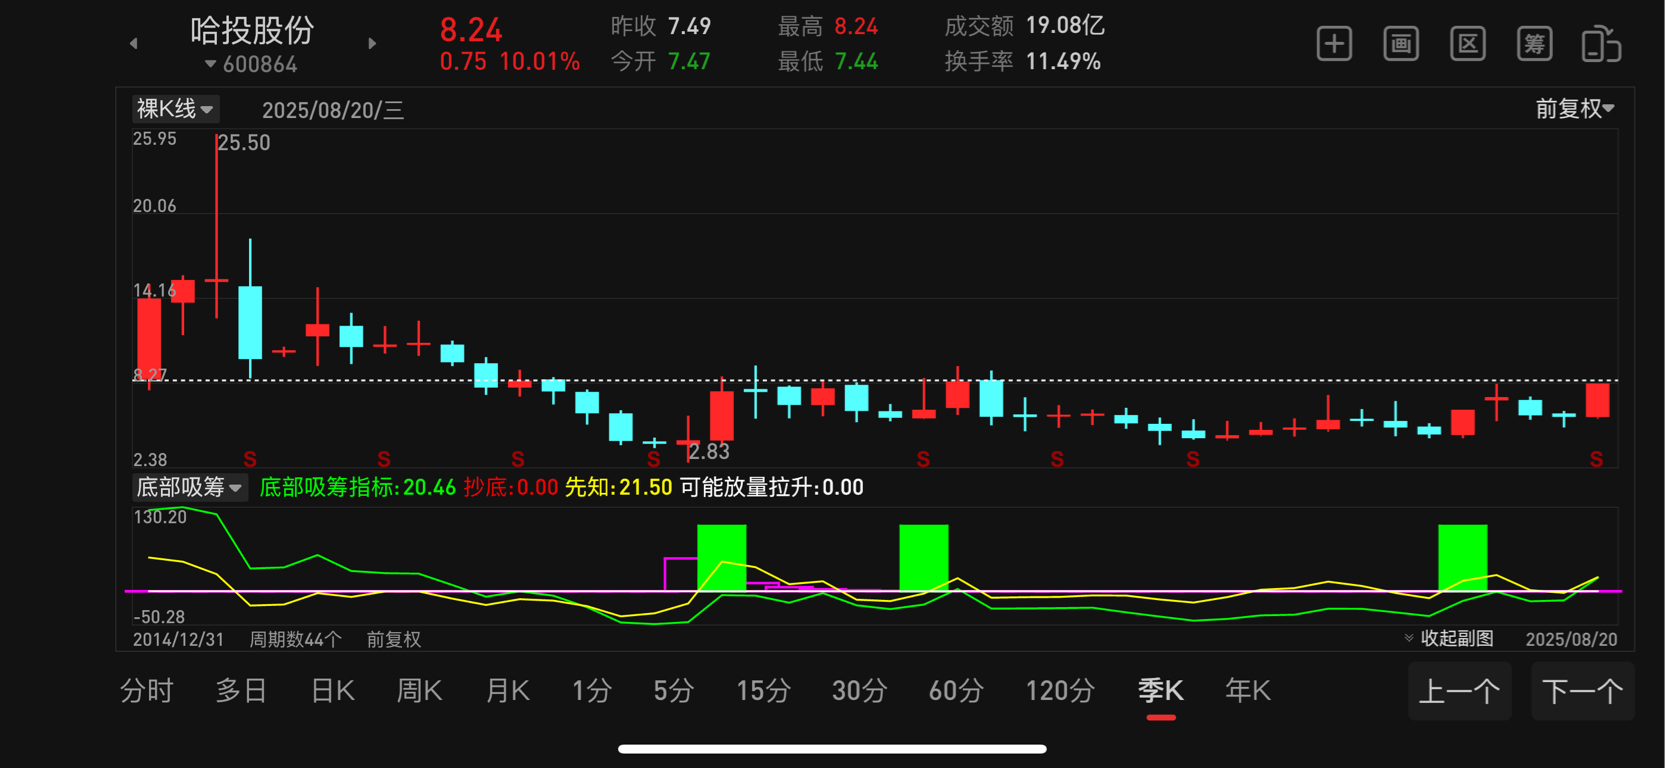Switch to the 30分 tab
The width and height of the screenshot is (1665, 768).
pos(859,691)
